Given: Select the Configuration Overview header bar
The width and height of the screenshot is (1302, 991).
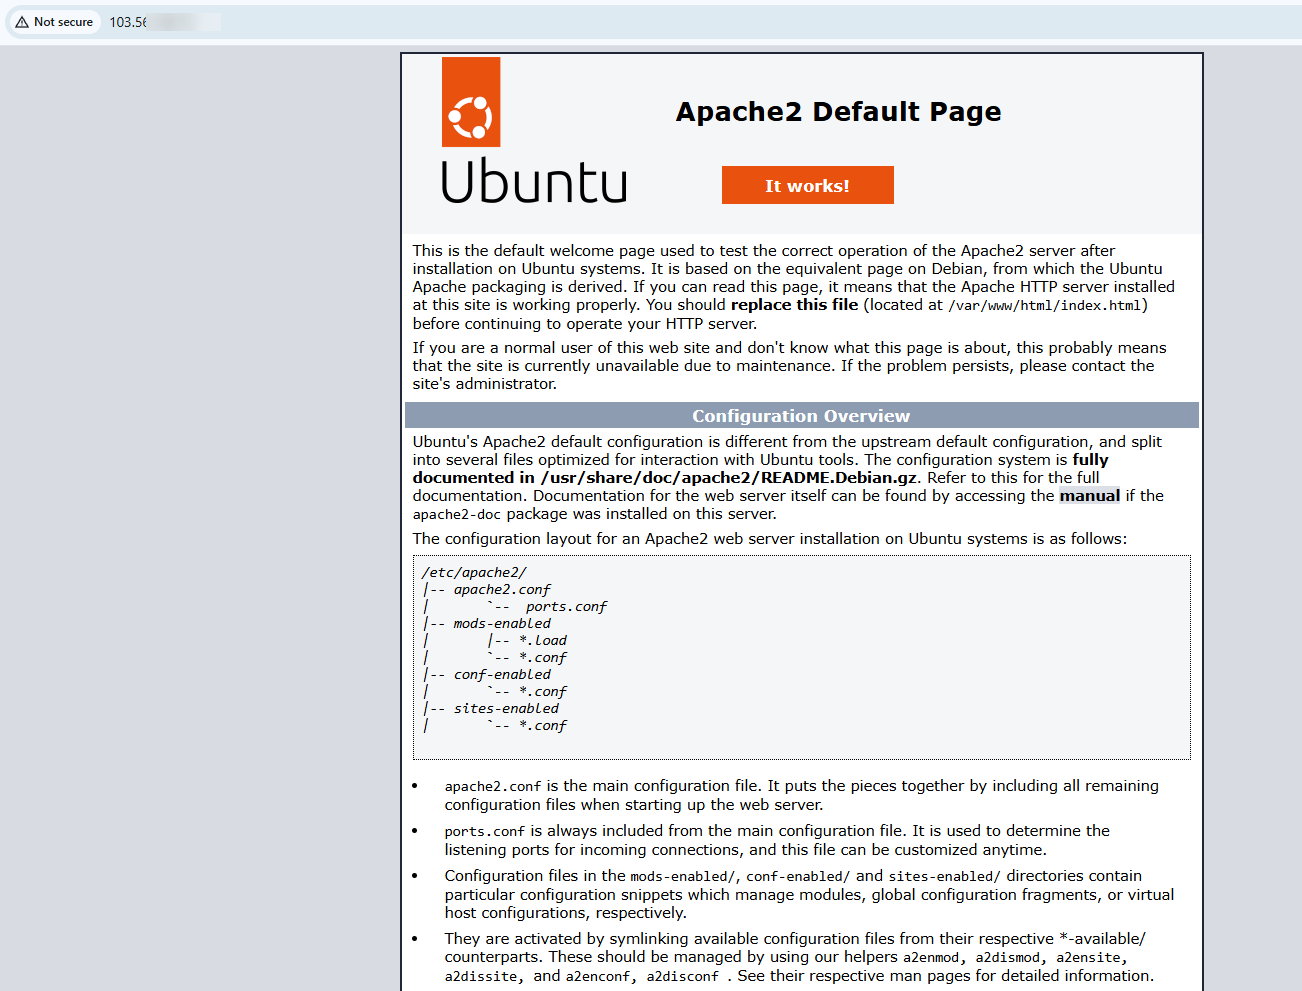Looking at the screenshot, I should (x=801, y=414).
